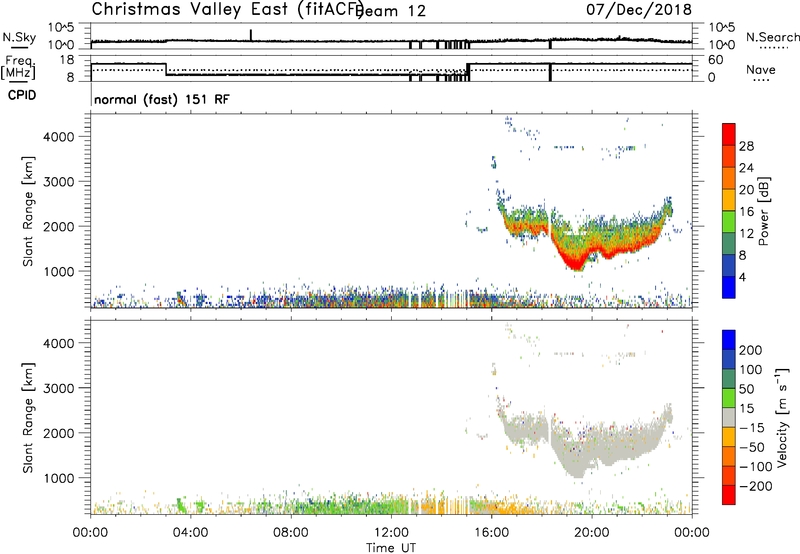The width and height of the screenshot is (800, 554).
Task: Click the "2000" tick of the velocity panel
Action: (59, 433)
